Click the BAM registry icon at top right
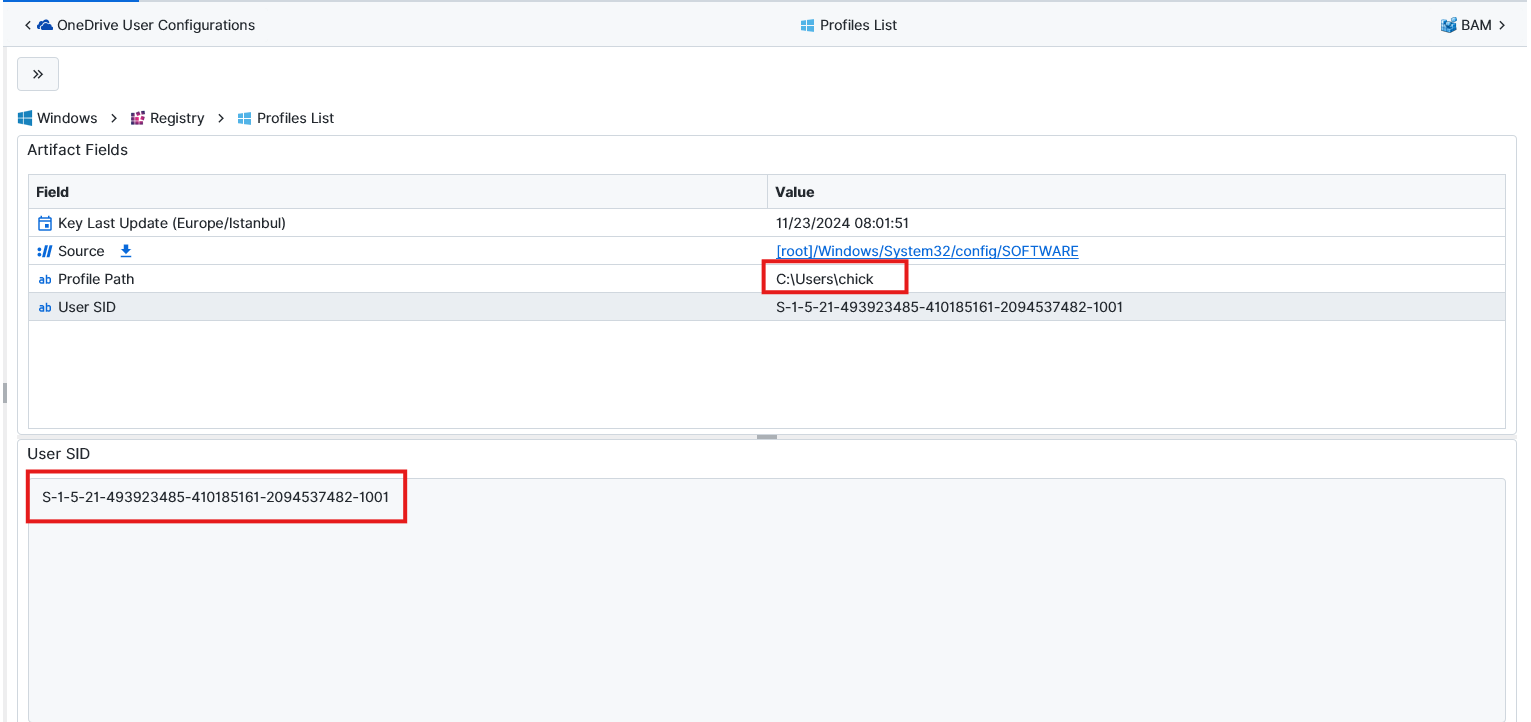Viewport: 1531px width, 722px height. tap(1448, 25)
